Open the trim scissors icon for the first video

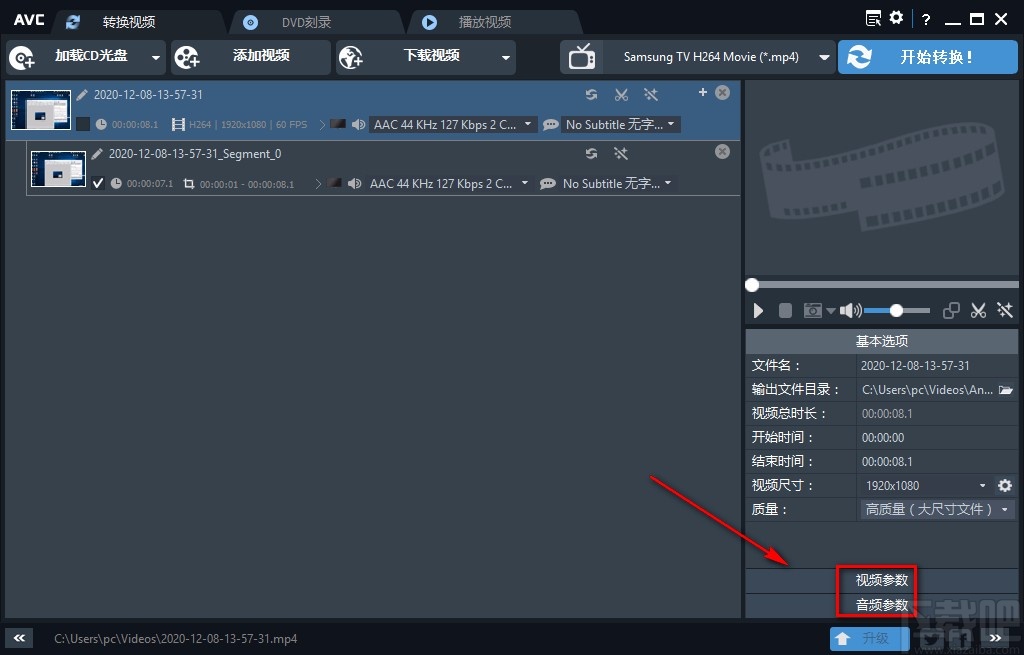click(x=622, y=94)
